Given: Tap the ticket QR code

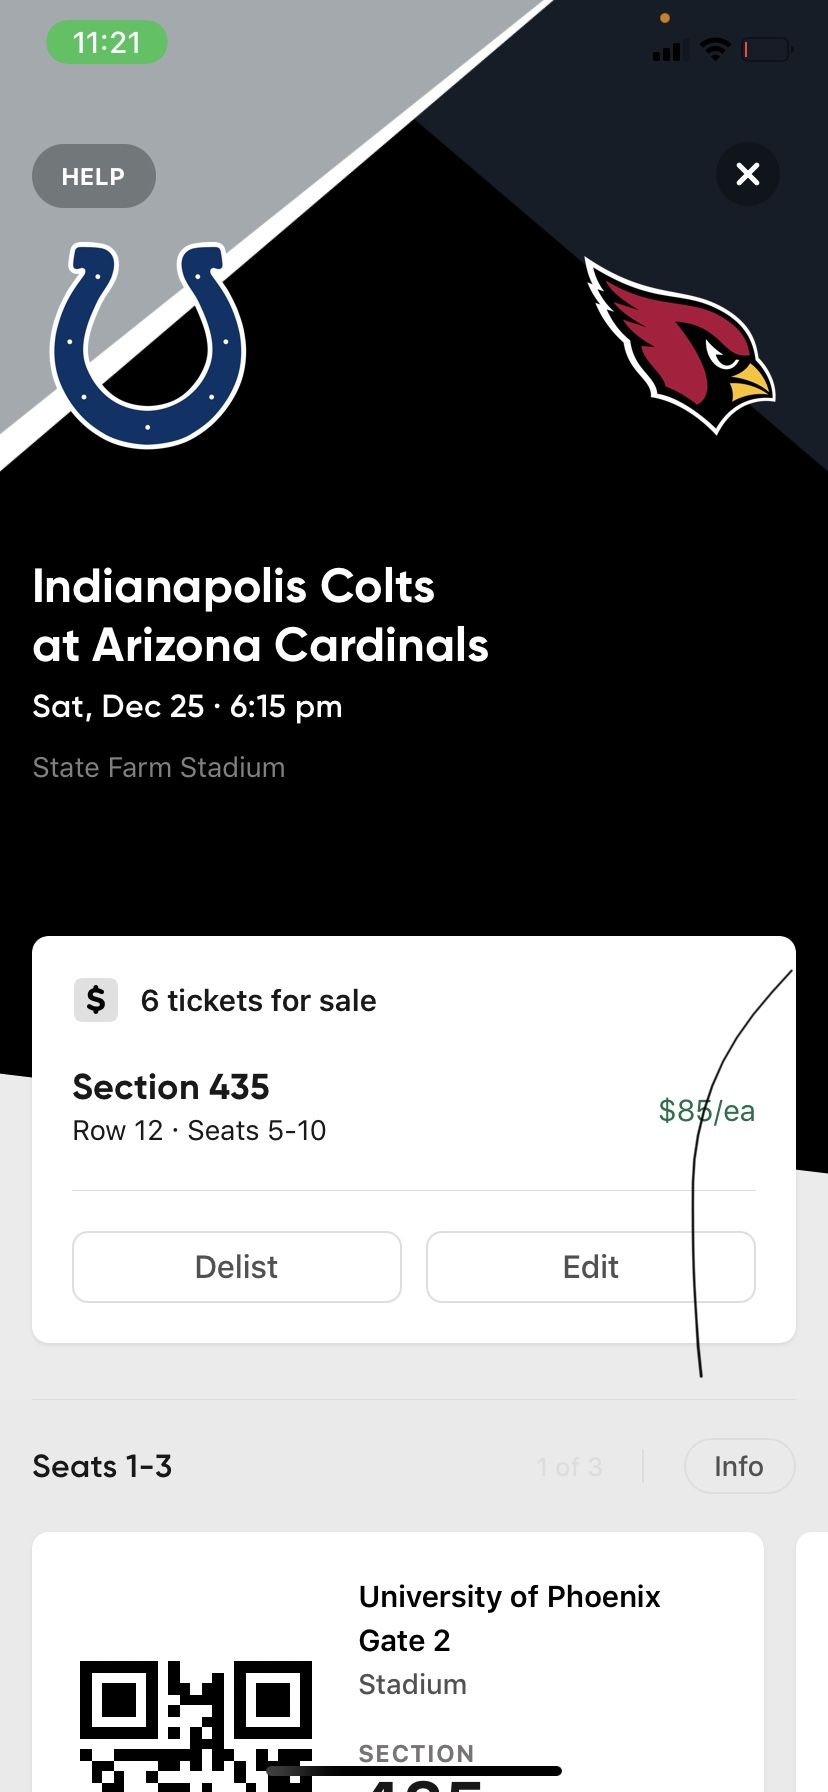Looking at the screenshot, I should (x=196, y=1725).
